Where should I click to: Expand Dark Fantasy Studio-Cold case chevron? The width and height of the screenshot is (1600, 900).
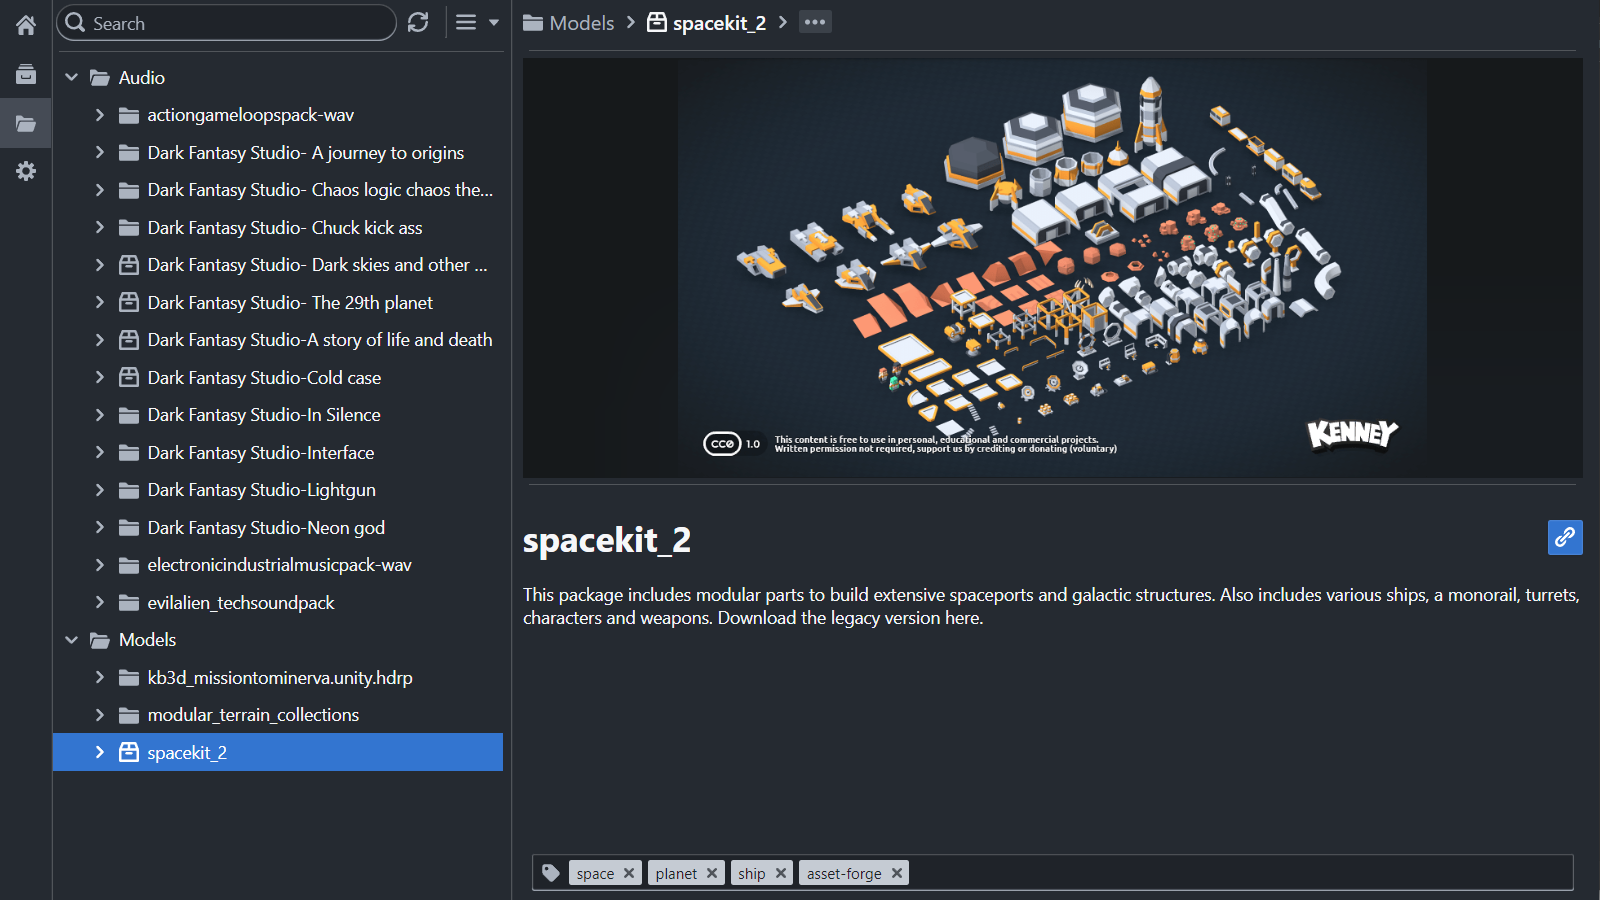click(99, 377)
